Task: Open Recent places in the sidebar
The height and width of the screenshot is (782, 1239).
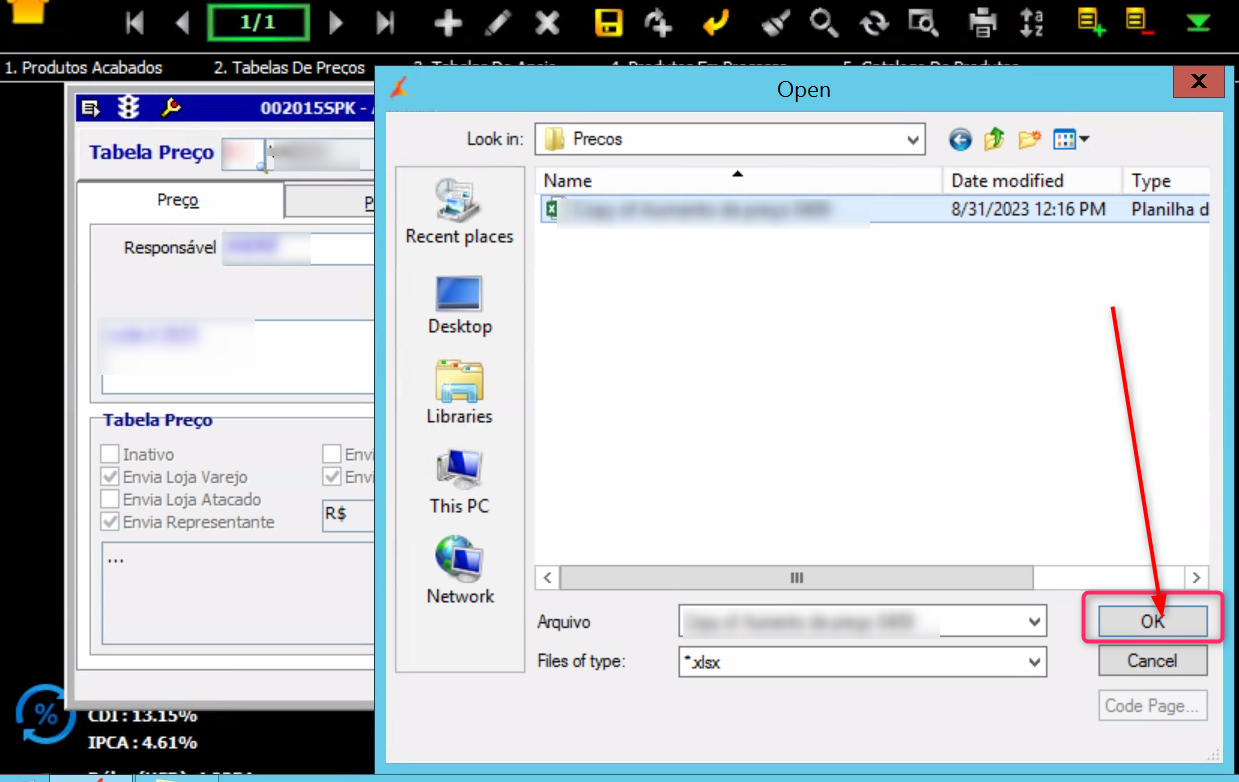Action: (459, 212)
